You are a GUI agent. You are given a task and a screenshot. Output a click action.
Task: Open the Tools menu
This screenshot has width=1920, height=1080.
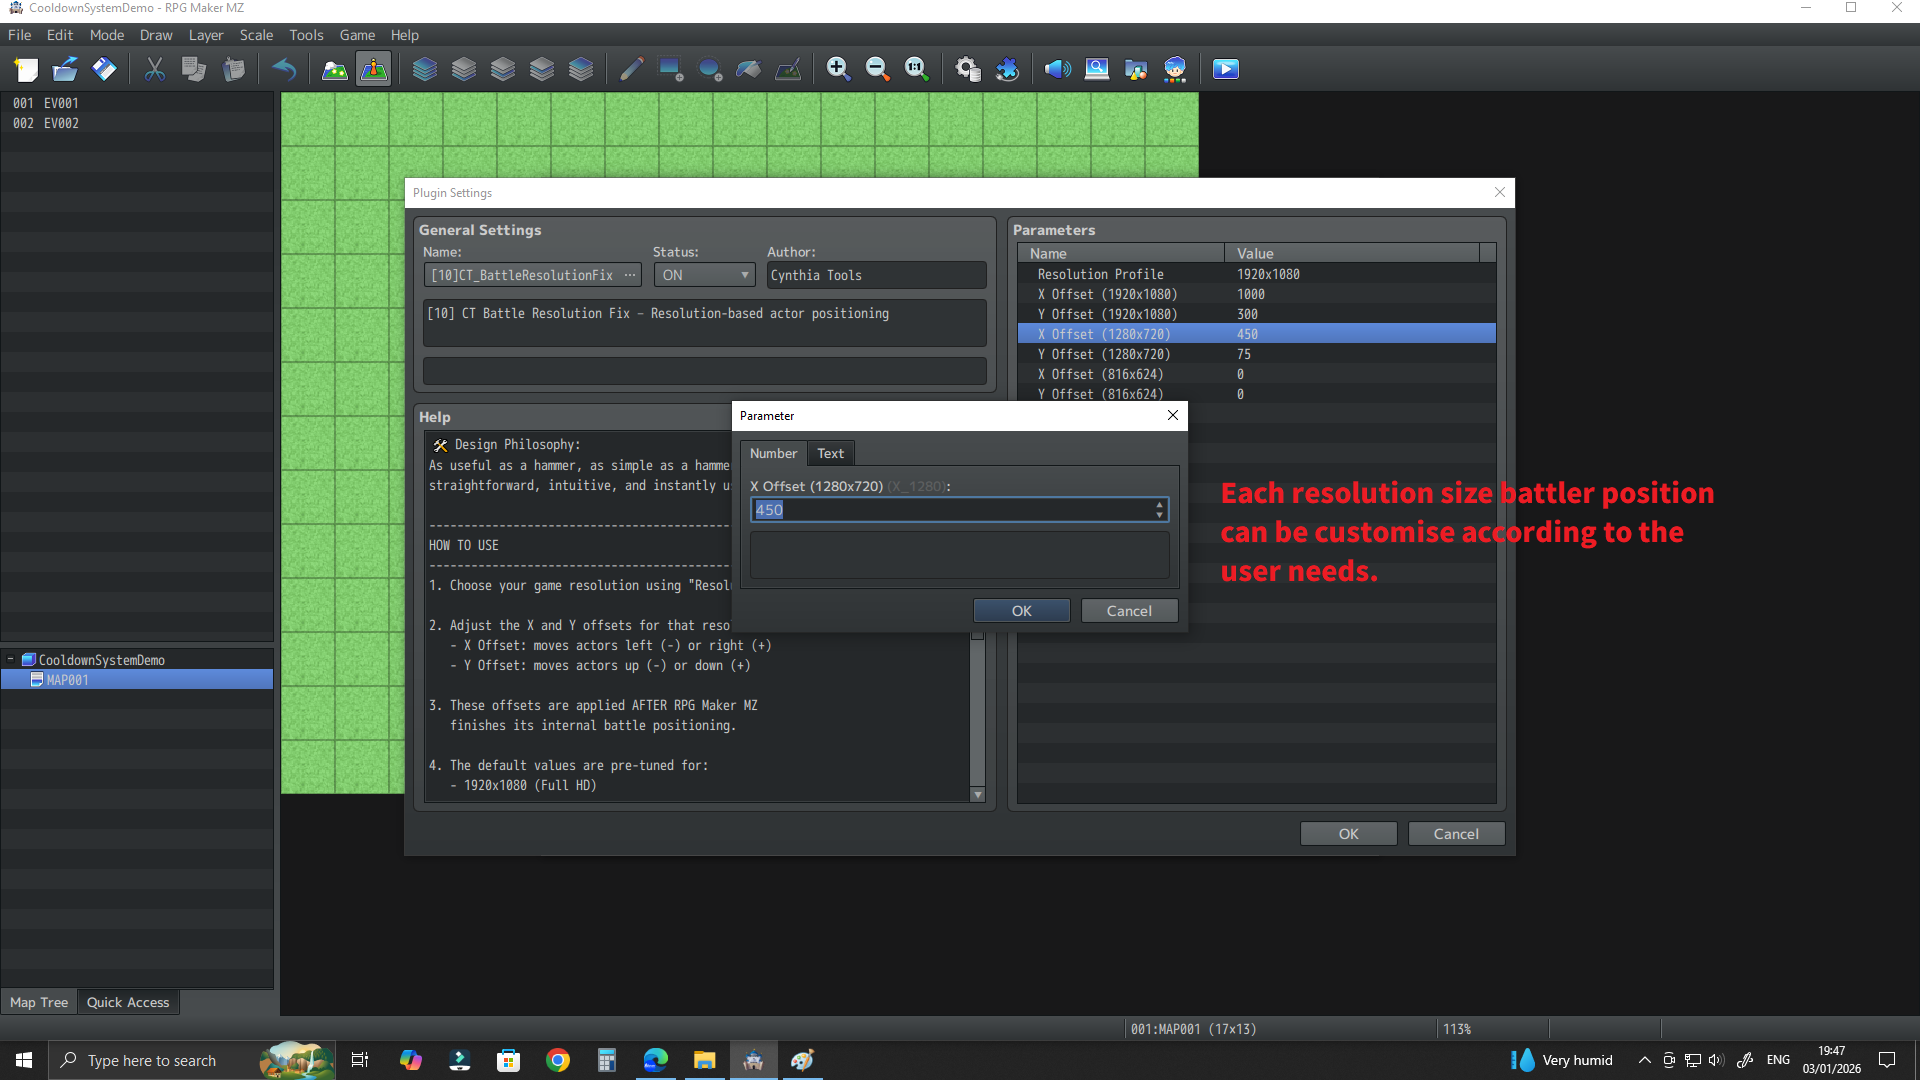(x=306, y=35)
